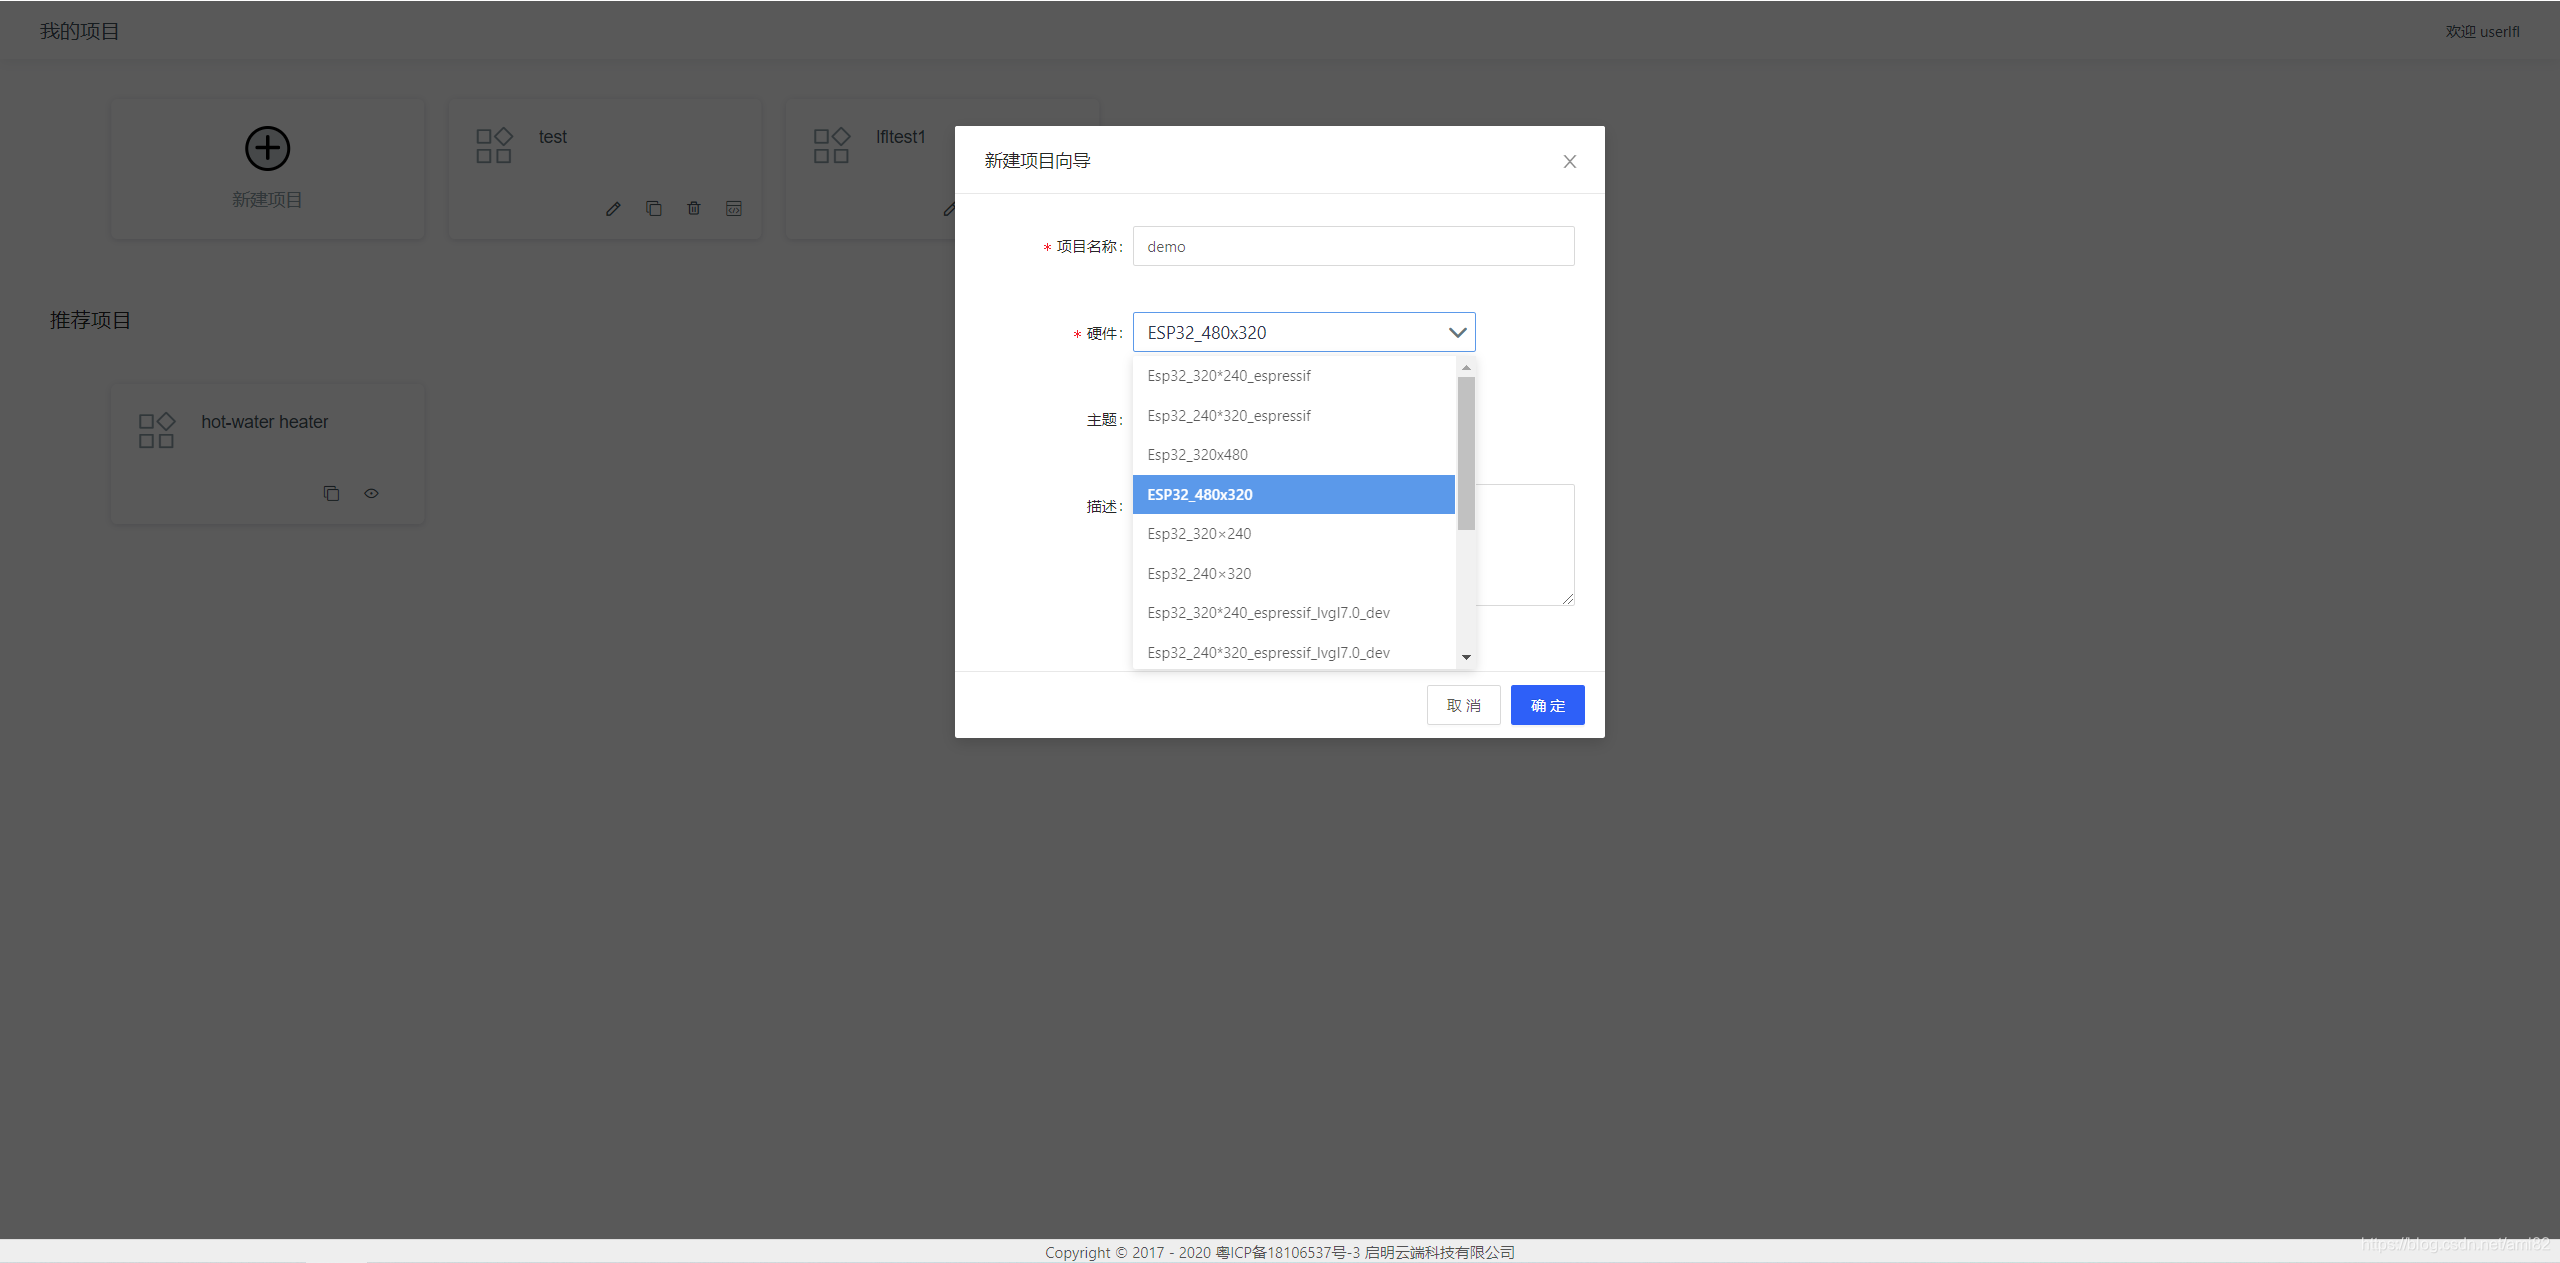Choose Esp32_240*320_espressif option
Image resolution: width=2560 pixels, height=1263 pixels.
pos(1293,416)
